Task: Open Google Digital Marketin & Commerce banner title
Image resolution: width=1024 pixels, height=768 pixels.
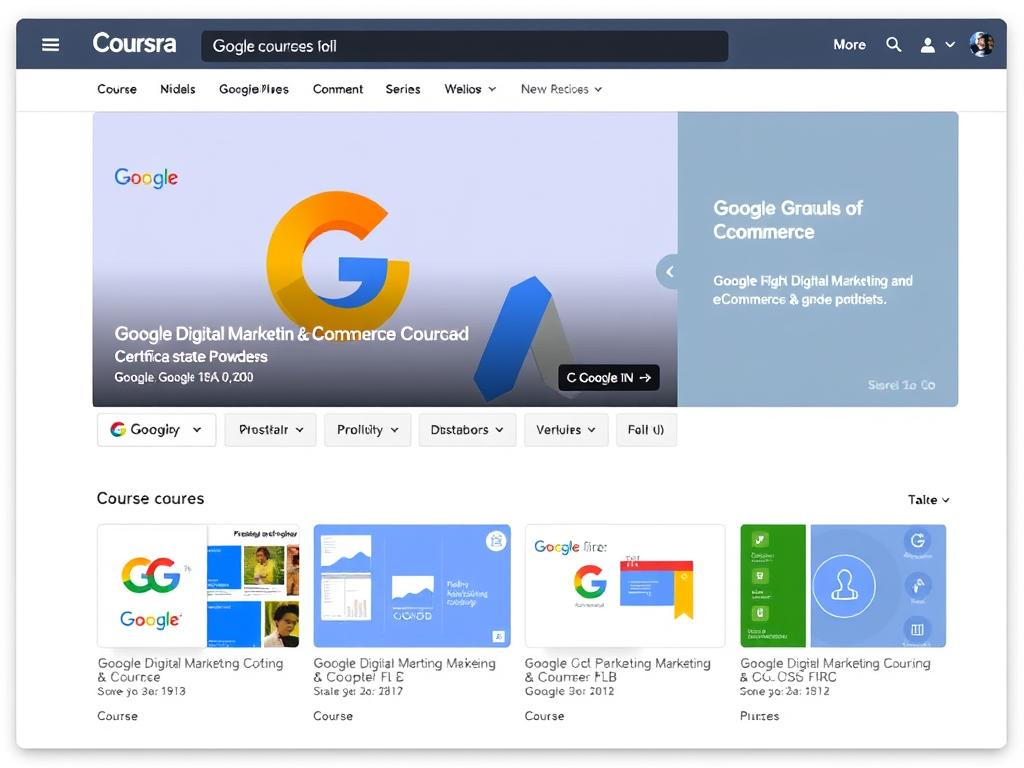Action: (291, 334)
